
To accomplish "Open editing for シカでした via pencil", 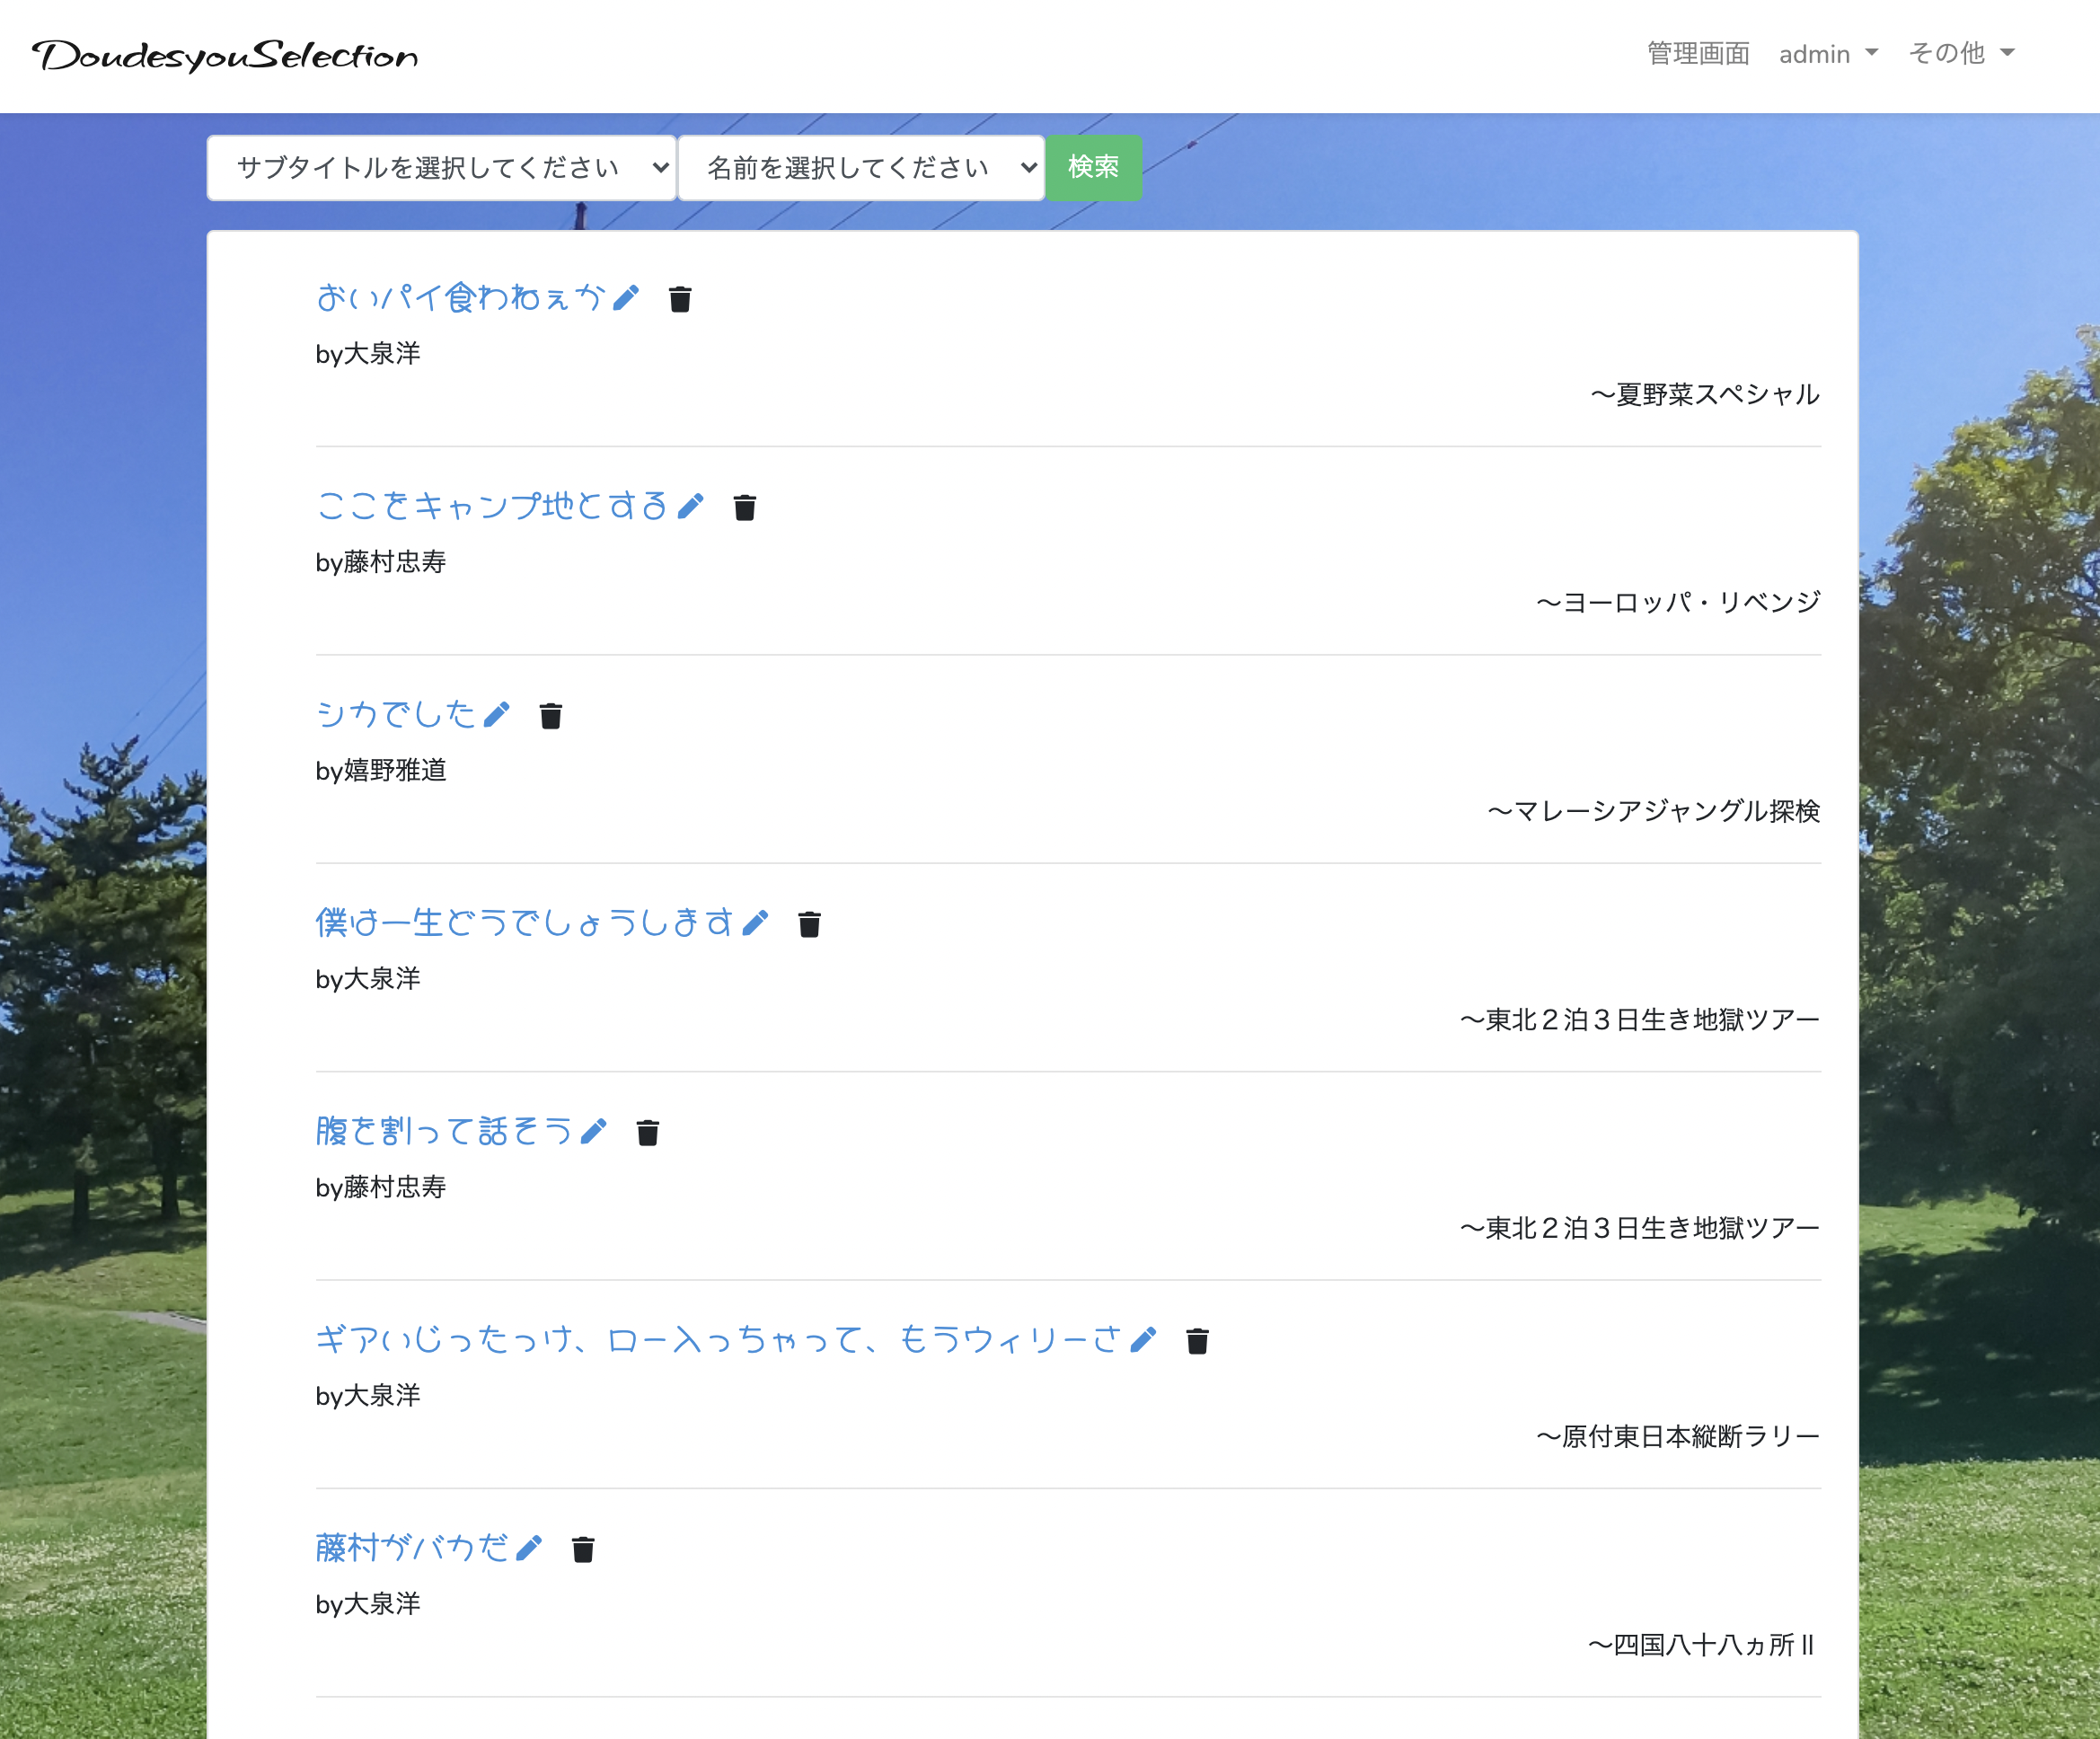I will 496,714.
